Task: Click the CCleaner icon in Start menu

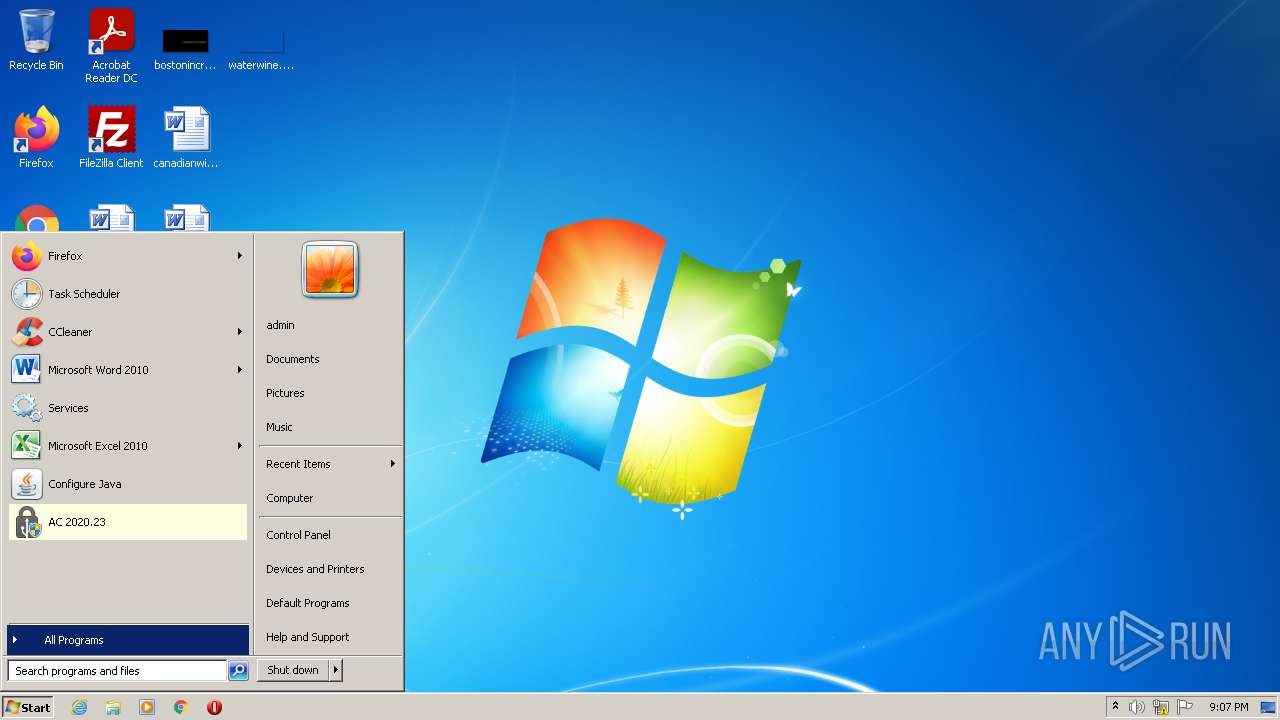Action: pyautogui.click(x=27, y=332)
